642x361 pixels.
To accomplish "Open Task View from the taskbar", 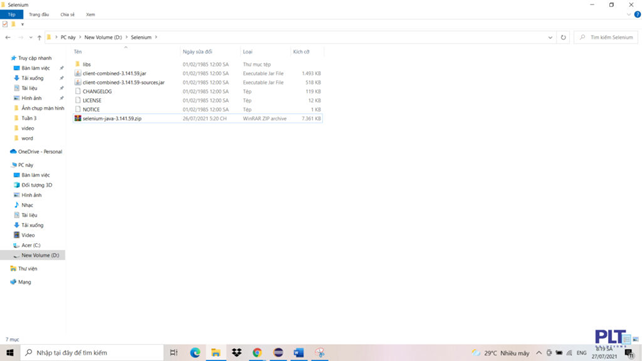I will [174, 352].
